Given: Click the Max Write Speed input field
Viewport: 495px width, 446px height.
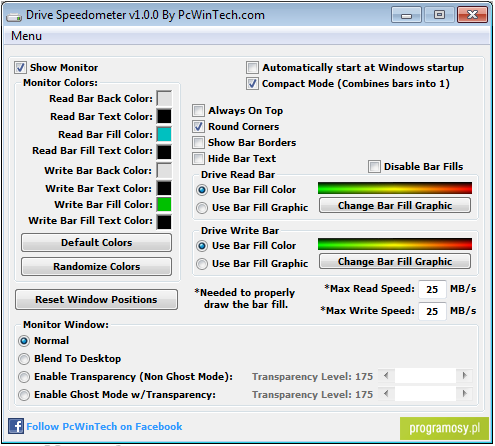Looking at the screenshot, I should click(432, 311).
